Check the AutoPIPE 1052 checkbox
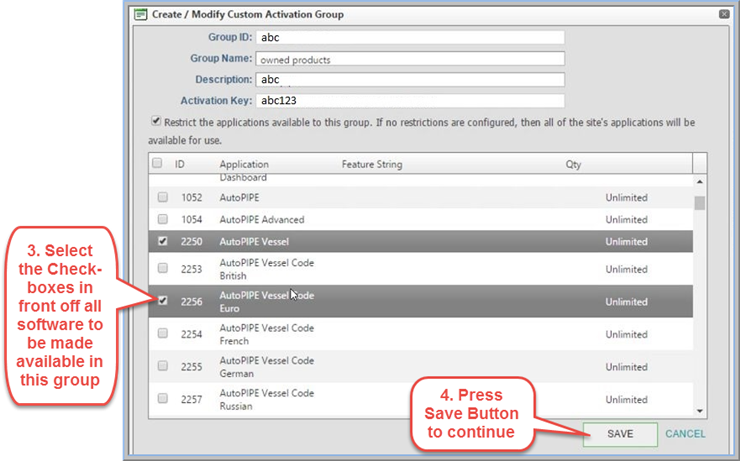This screenshot has height=461, width=740. [x=162, y=197]
